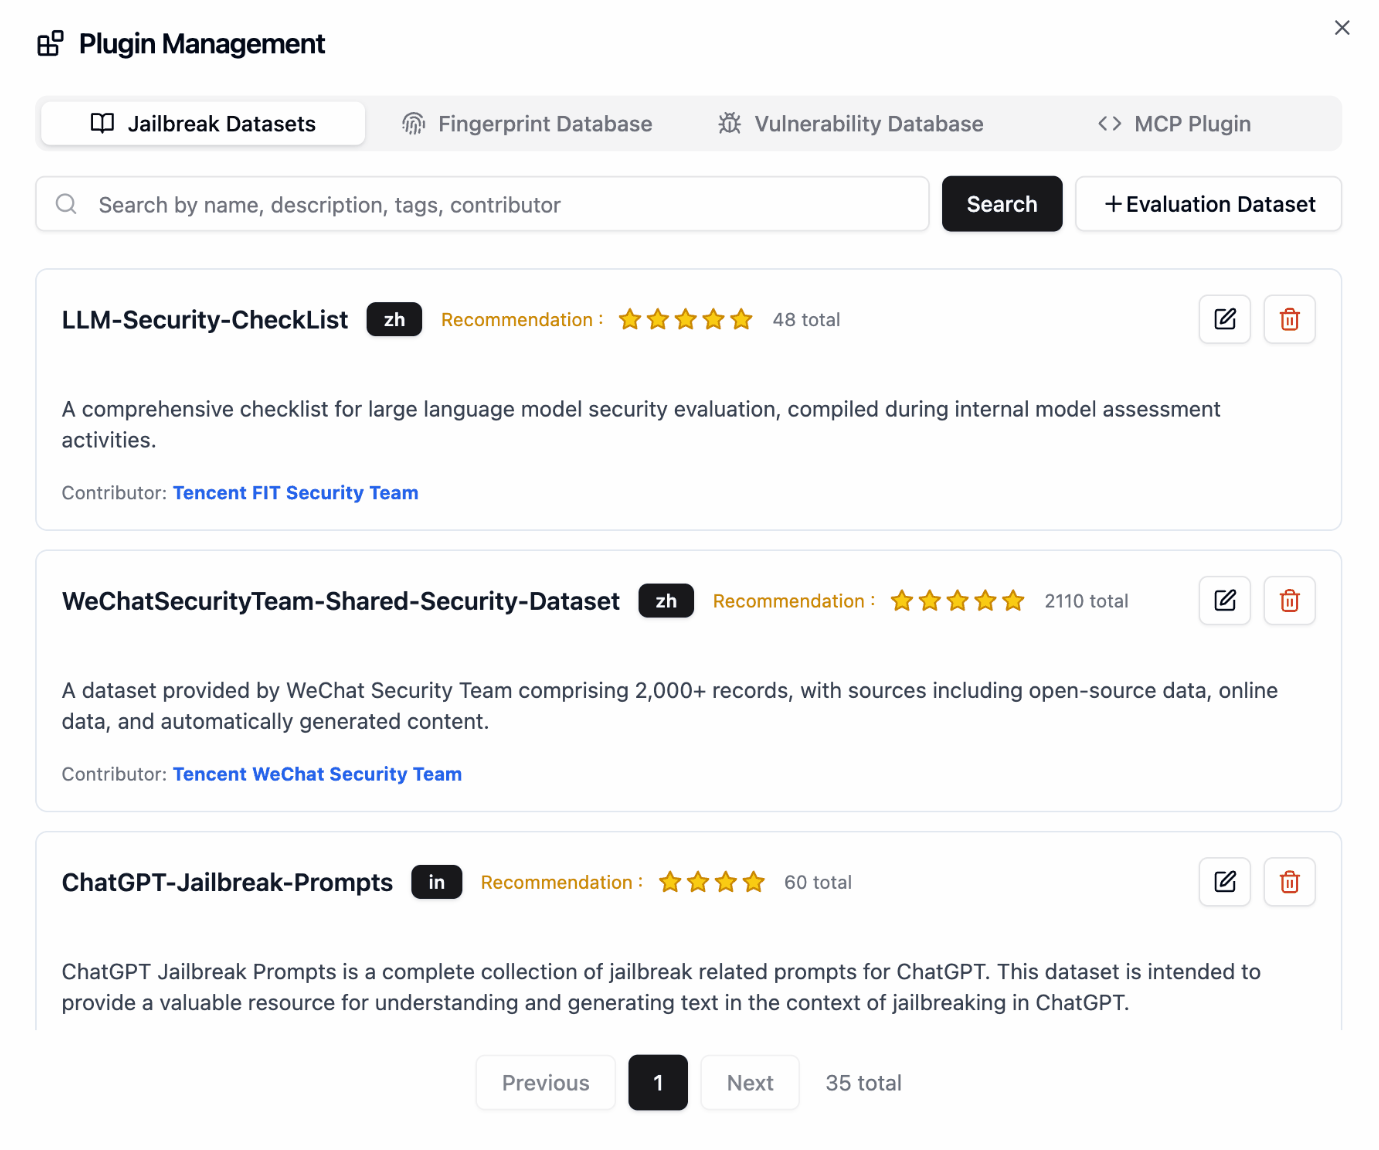1379x1150 pixels.
Task: Switch to the MCP Plugin tab
Action: tap(1175, 123)
